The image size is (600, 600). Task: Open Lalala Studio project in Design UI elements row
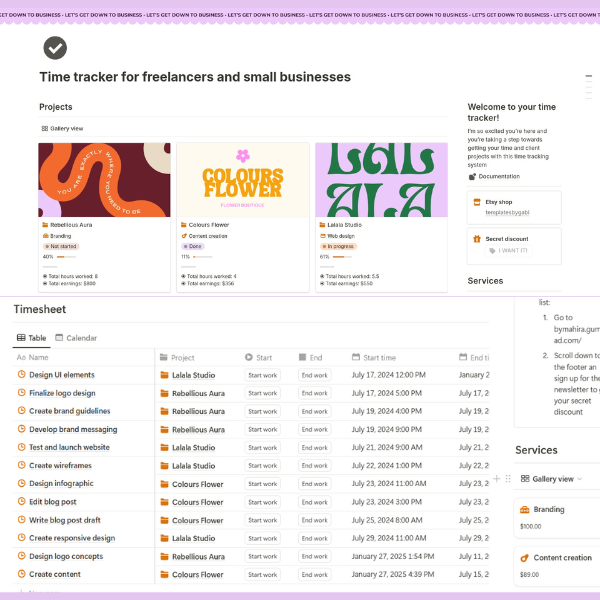(193, 375)
